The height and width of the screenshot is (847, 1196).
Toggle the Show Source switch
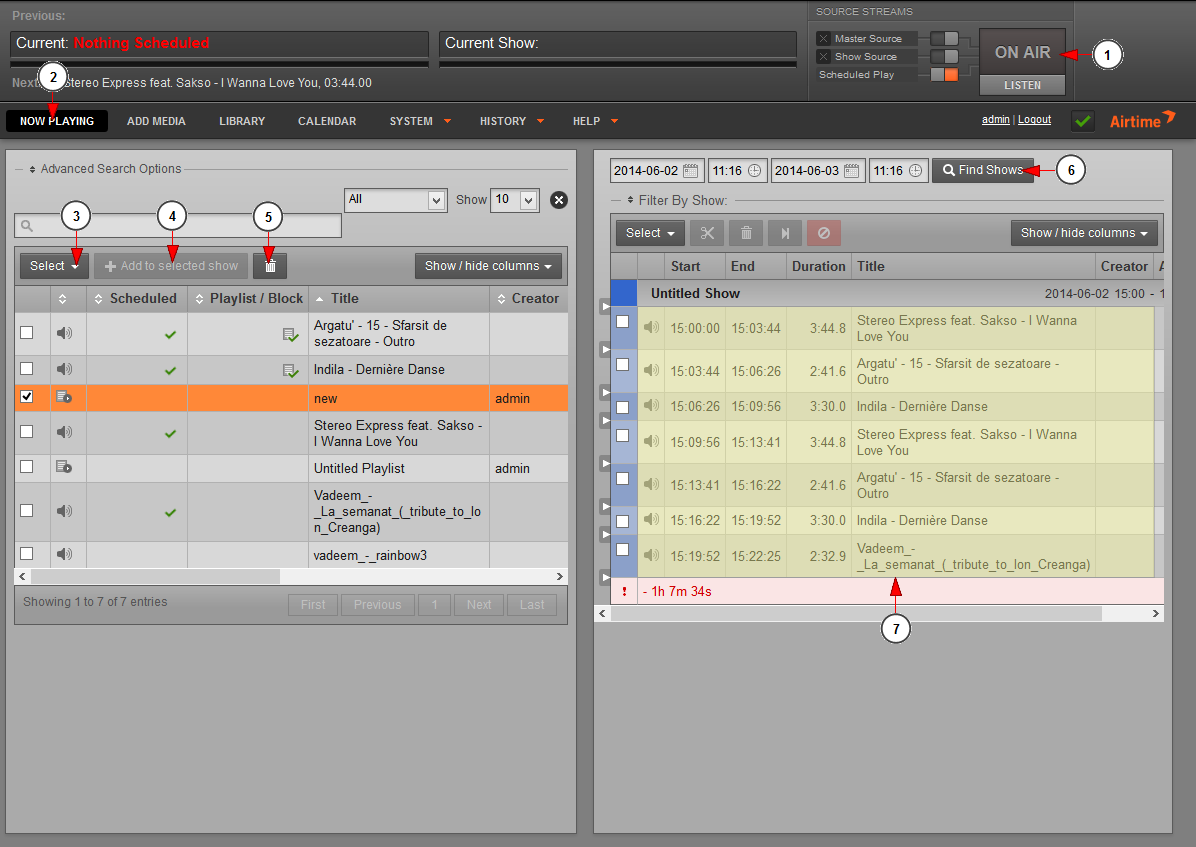[x=944, y=56]
